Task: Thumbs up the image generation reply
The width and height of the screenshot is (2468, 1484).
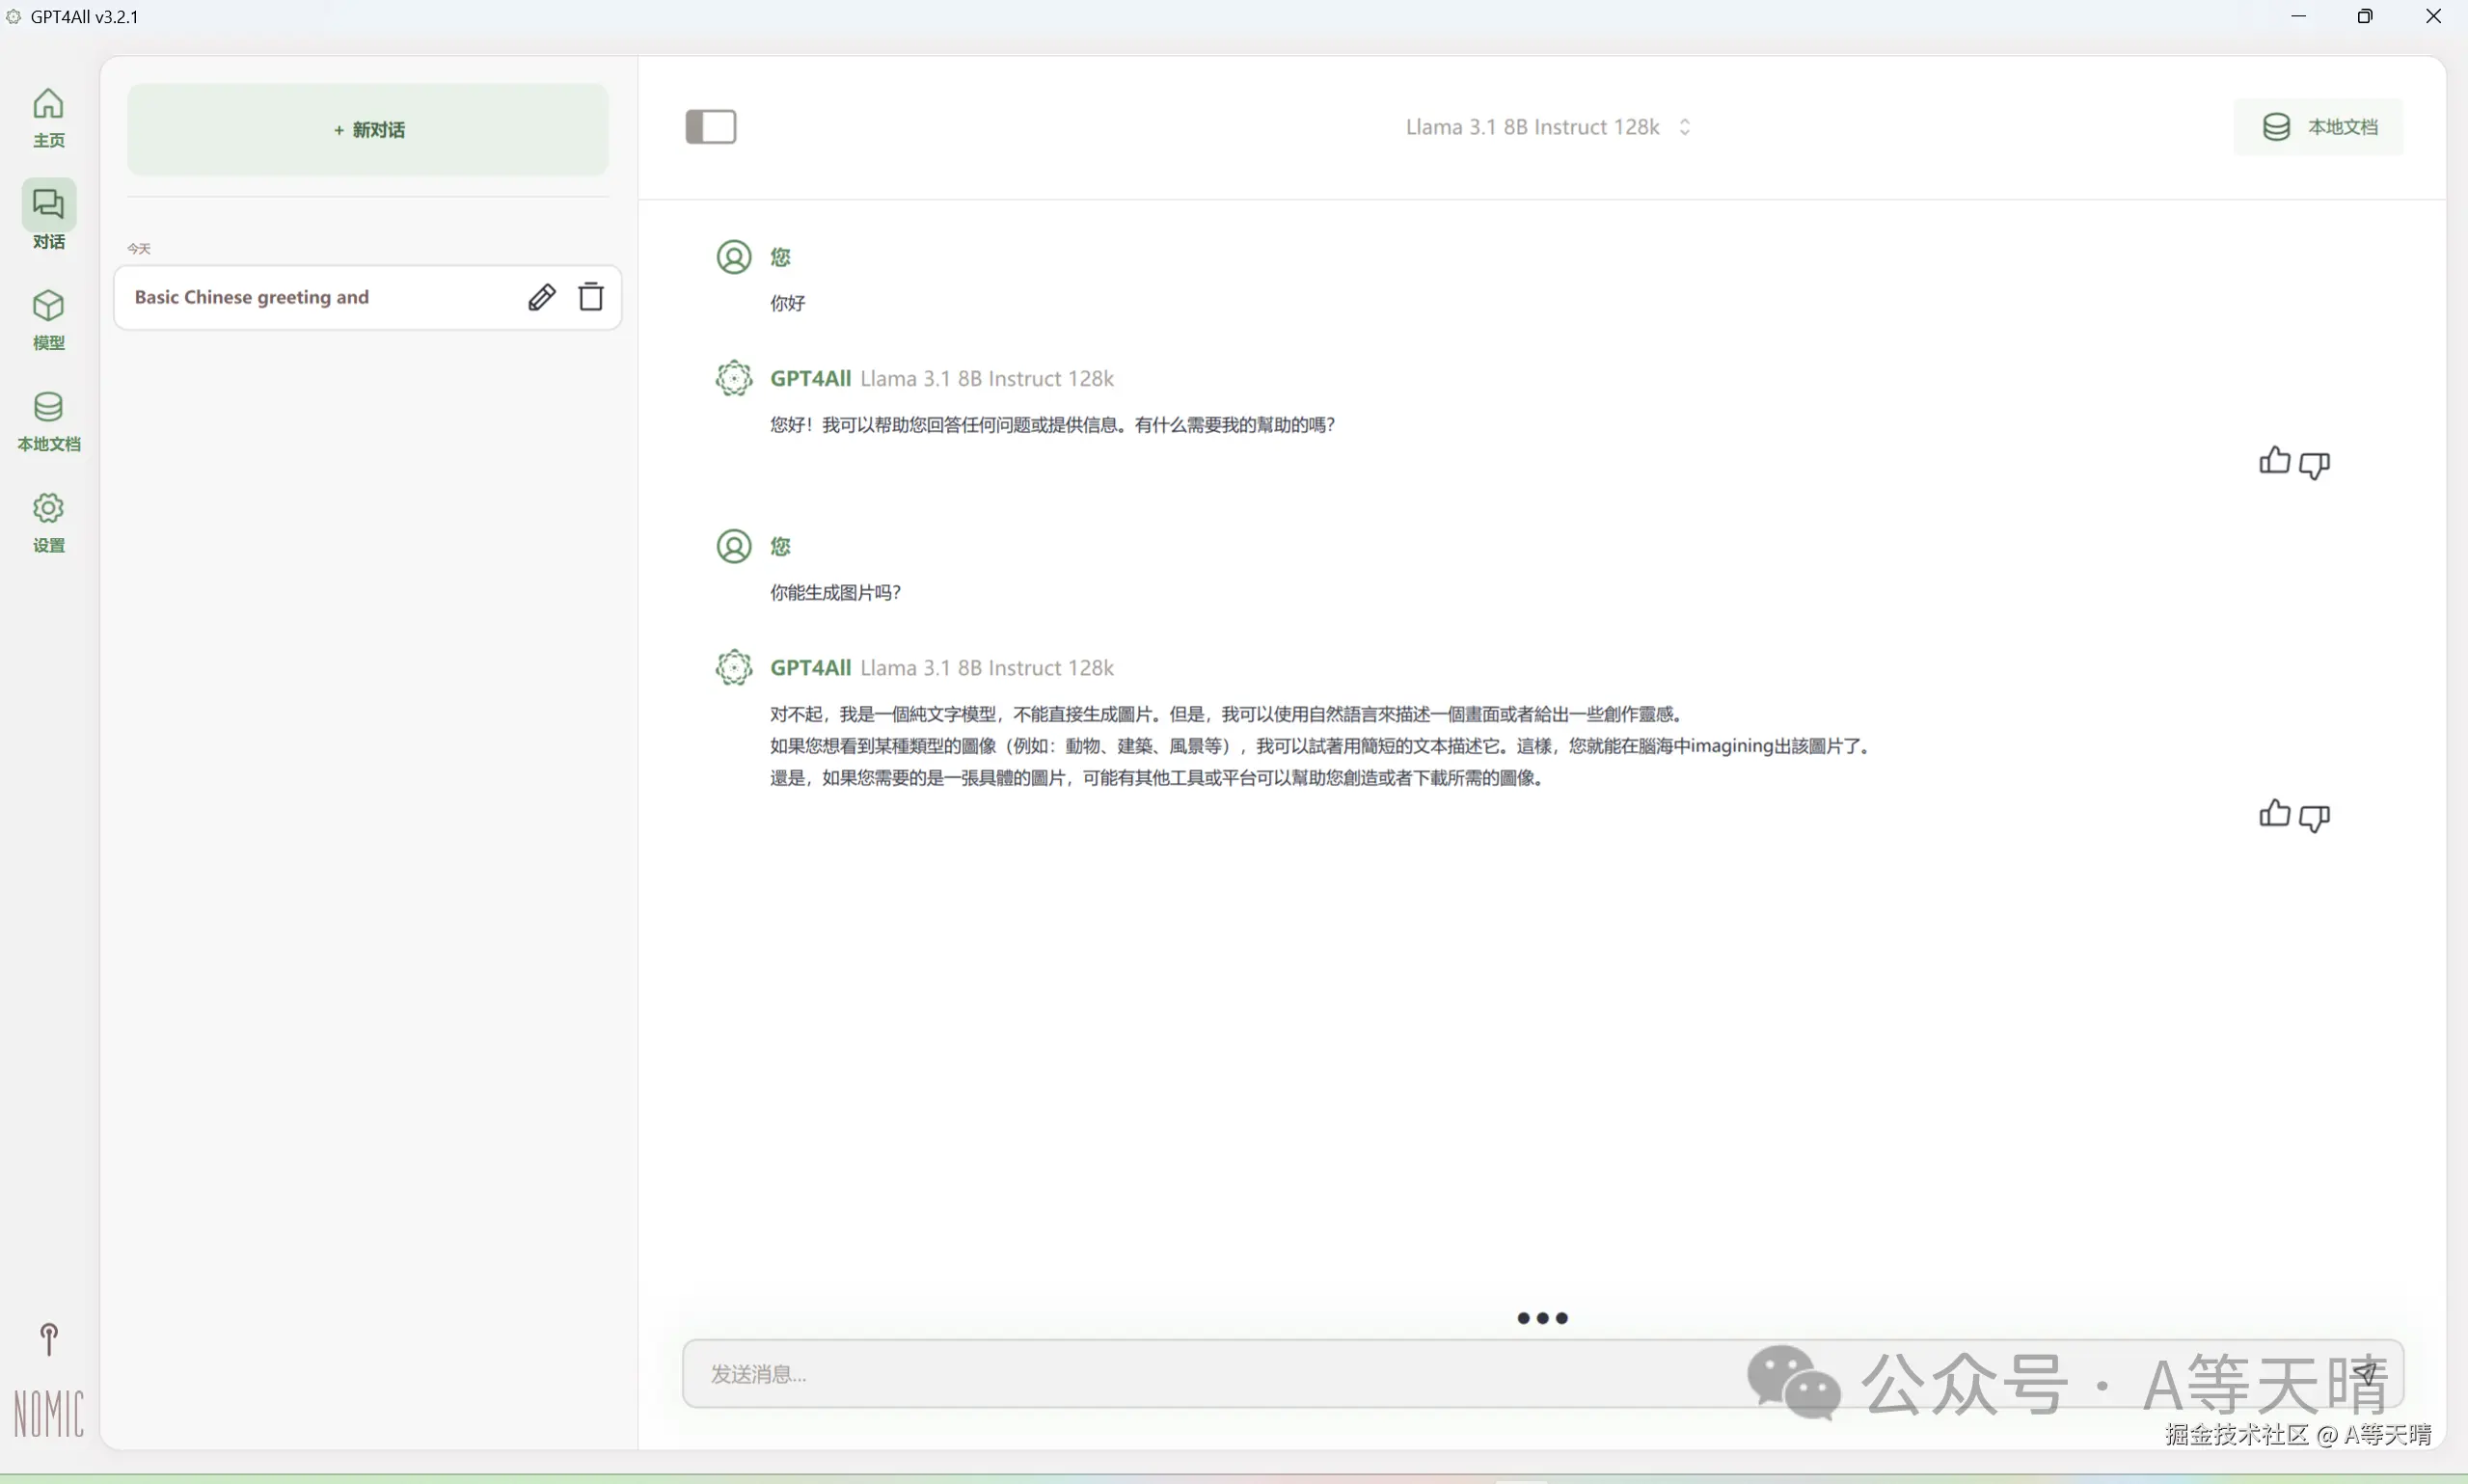Action: (x=2274, y=814)
